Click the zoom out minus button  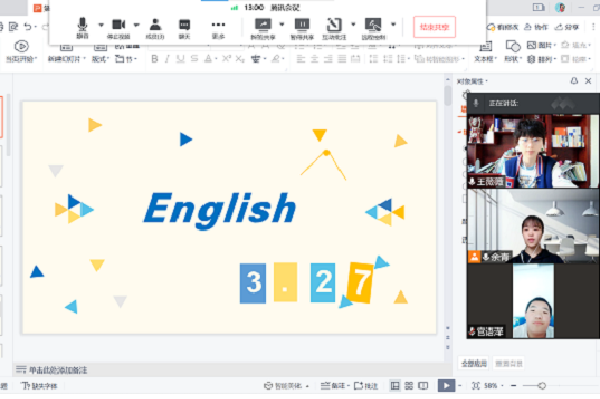click(514, 386)
